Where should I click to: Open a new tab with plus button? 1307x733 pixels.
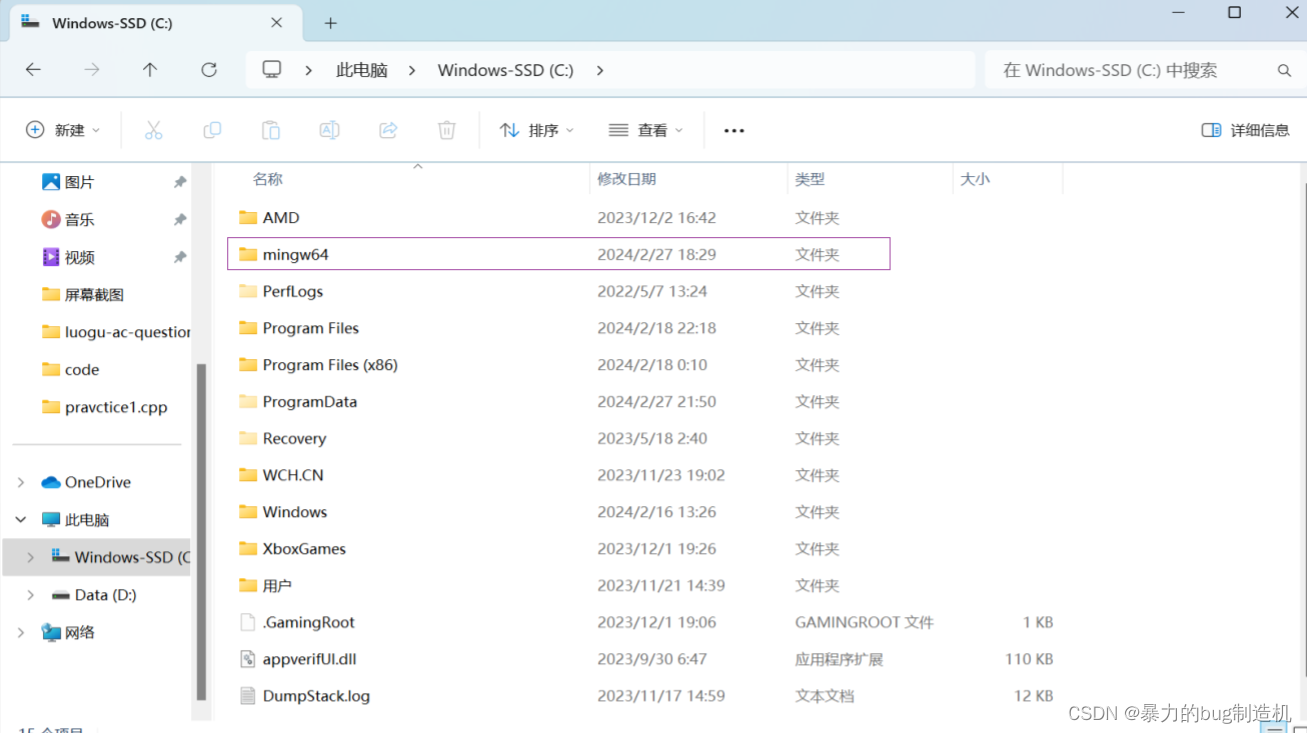point(331,22)
